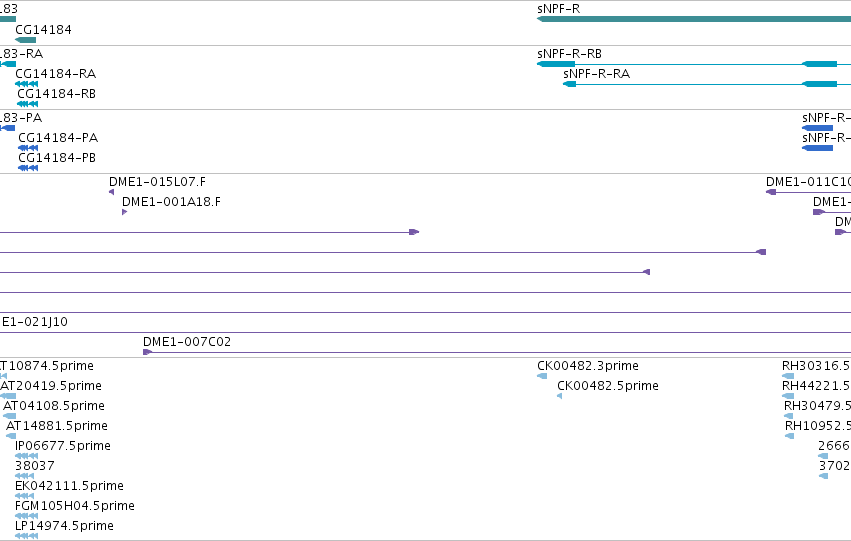Click the sNPF-R-RA transcript label
This screenshot has height=541, width=851.
click(x=596, y=74)
